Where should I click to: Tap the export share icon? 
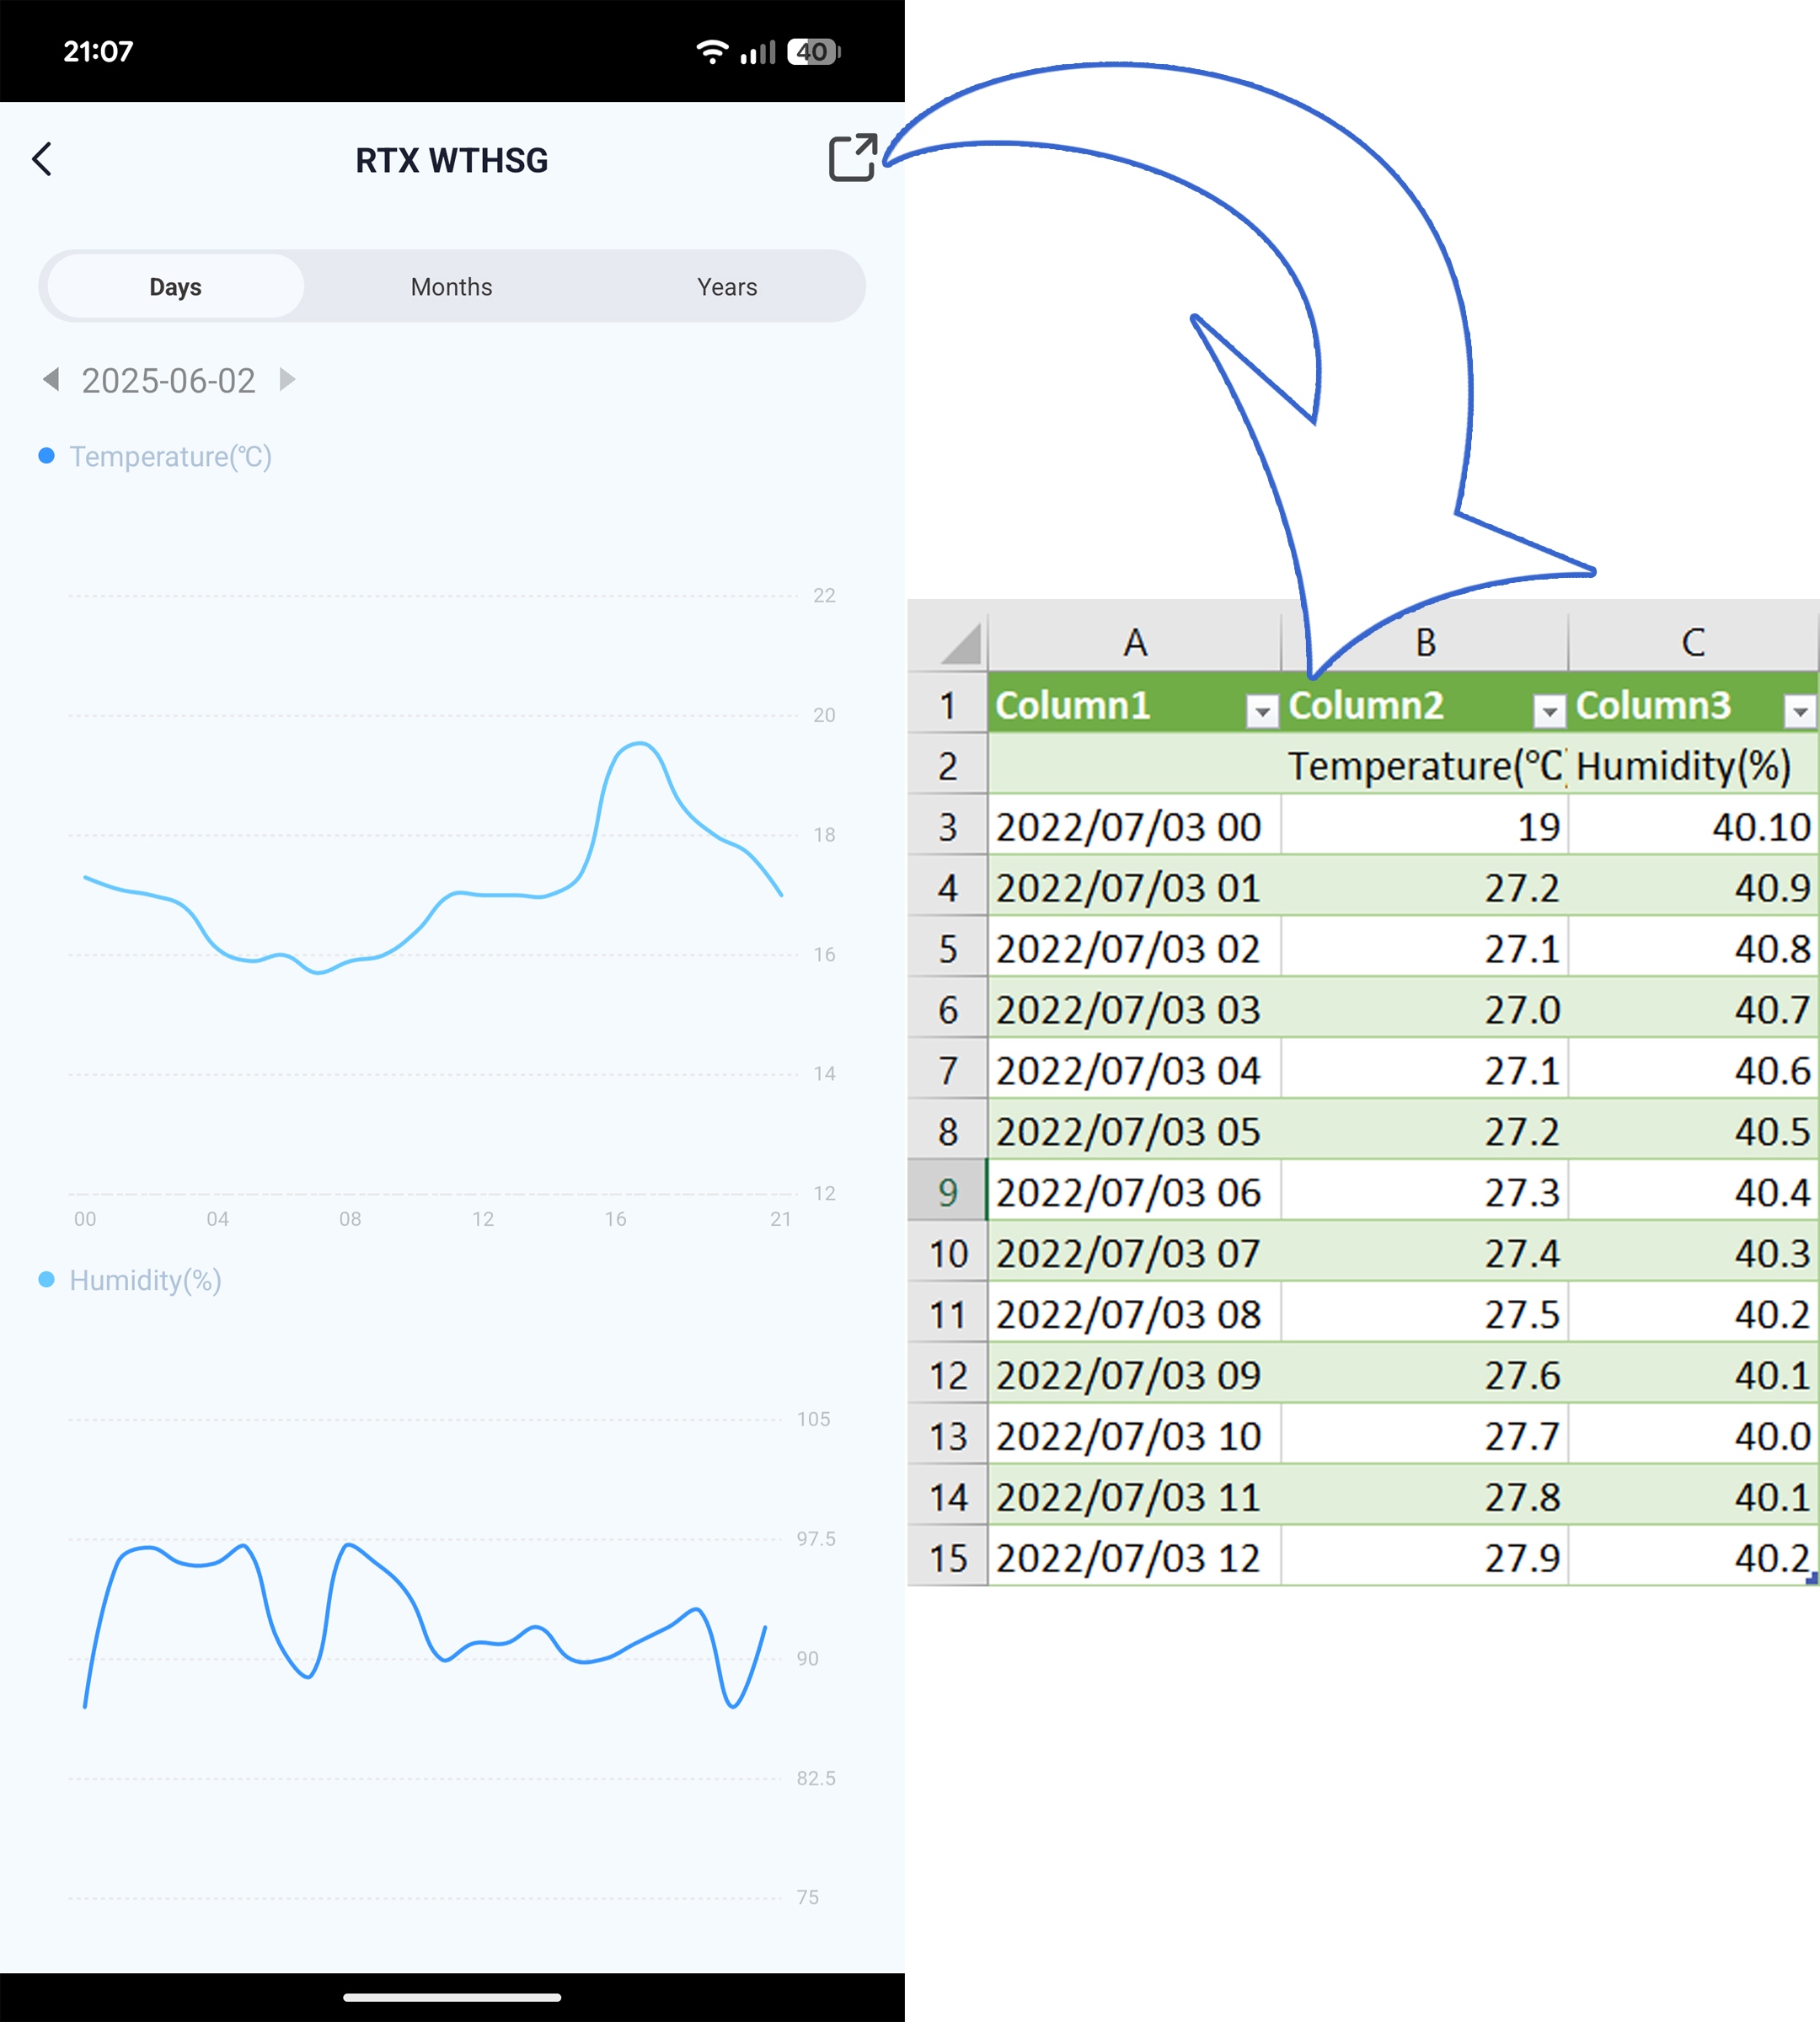[x=852, y=158]
